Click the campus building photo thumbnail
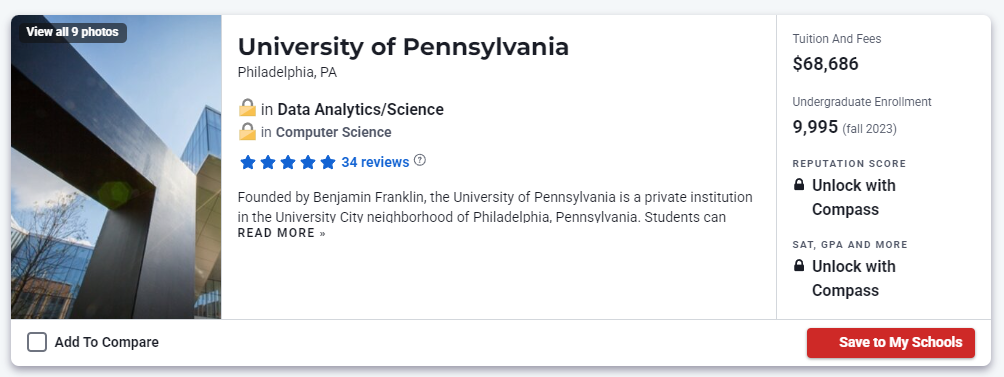The width and height of the screenshot is (1004, 377). click(x=116, y=166)
